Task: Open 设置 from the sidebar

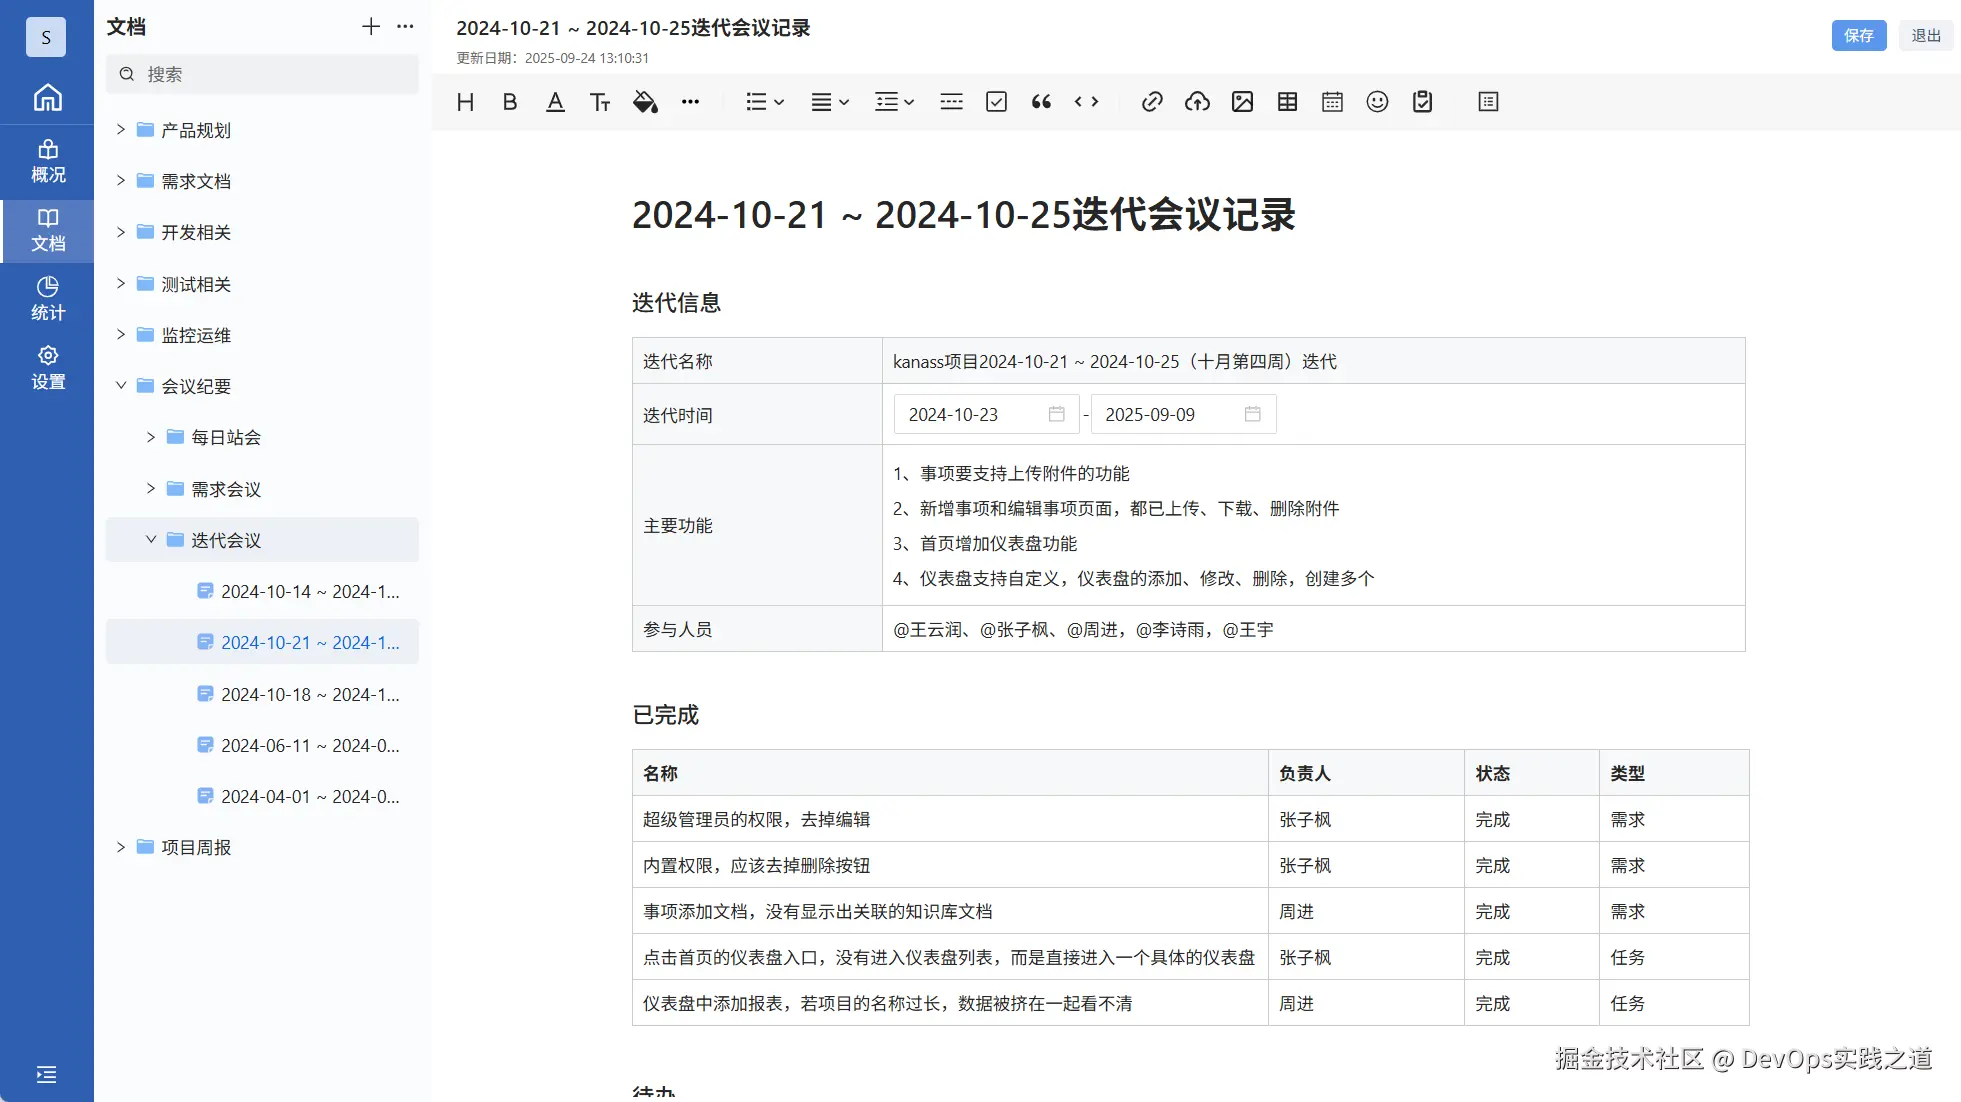Action: pyautogui.click(x=46, y=367)
